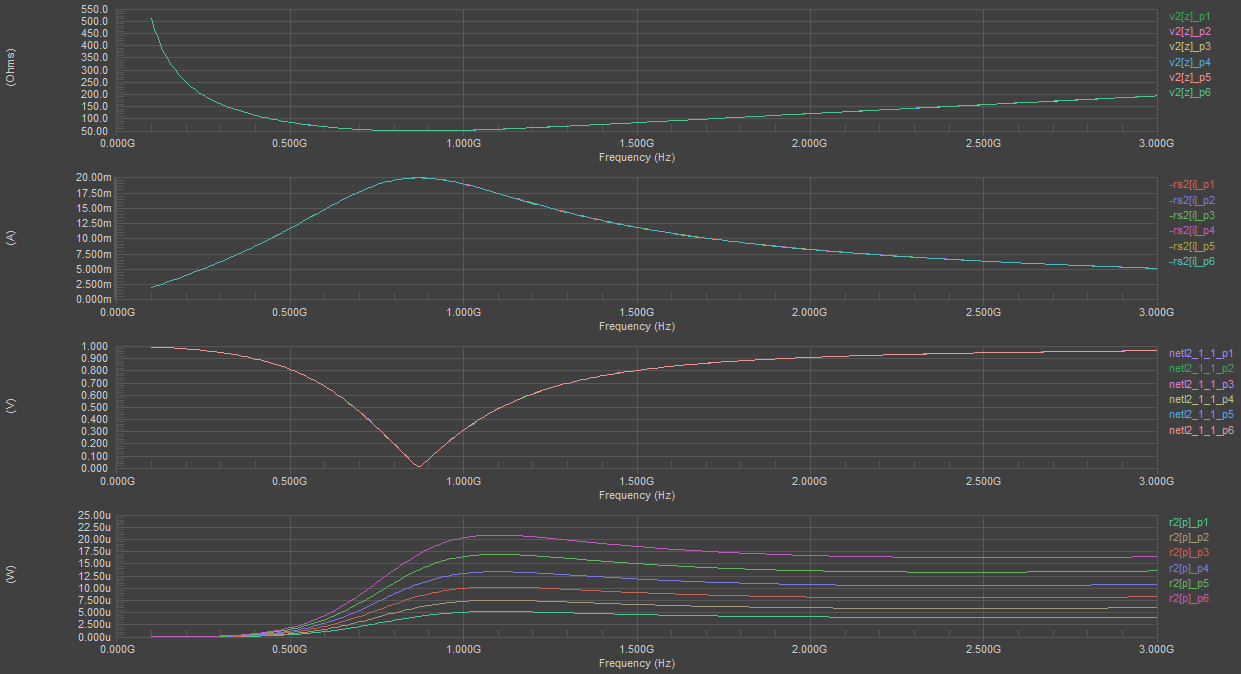This screenshot has height=674, width=1241.
Task: Highlight the netl2_1_1_p5 trace label
Action: tap(1199, 413)
